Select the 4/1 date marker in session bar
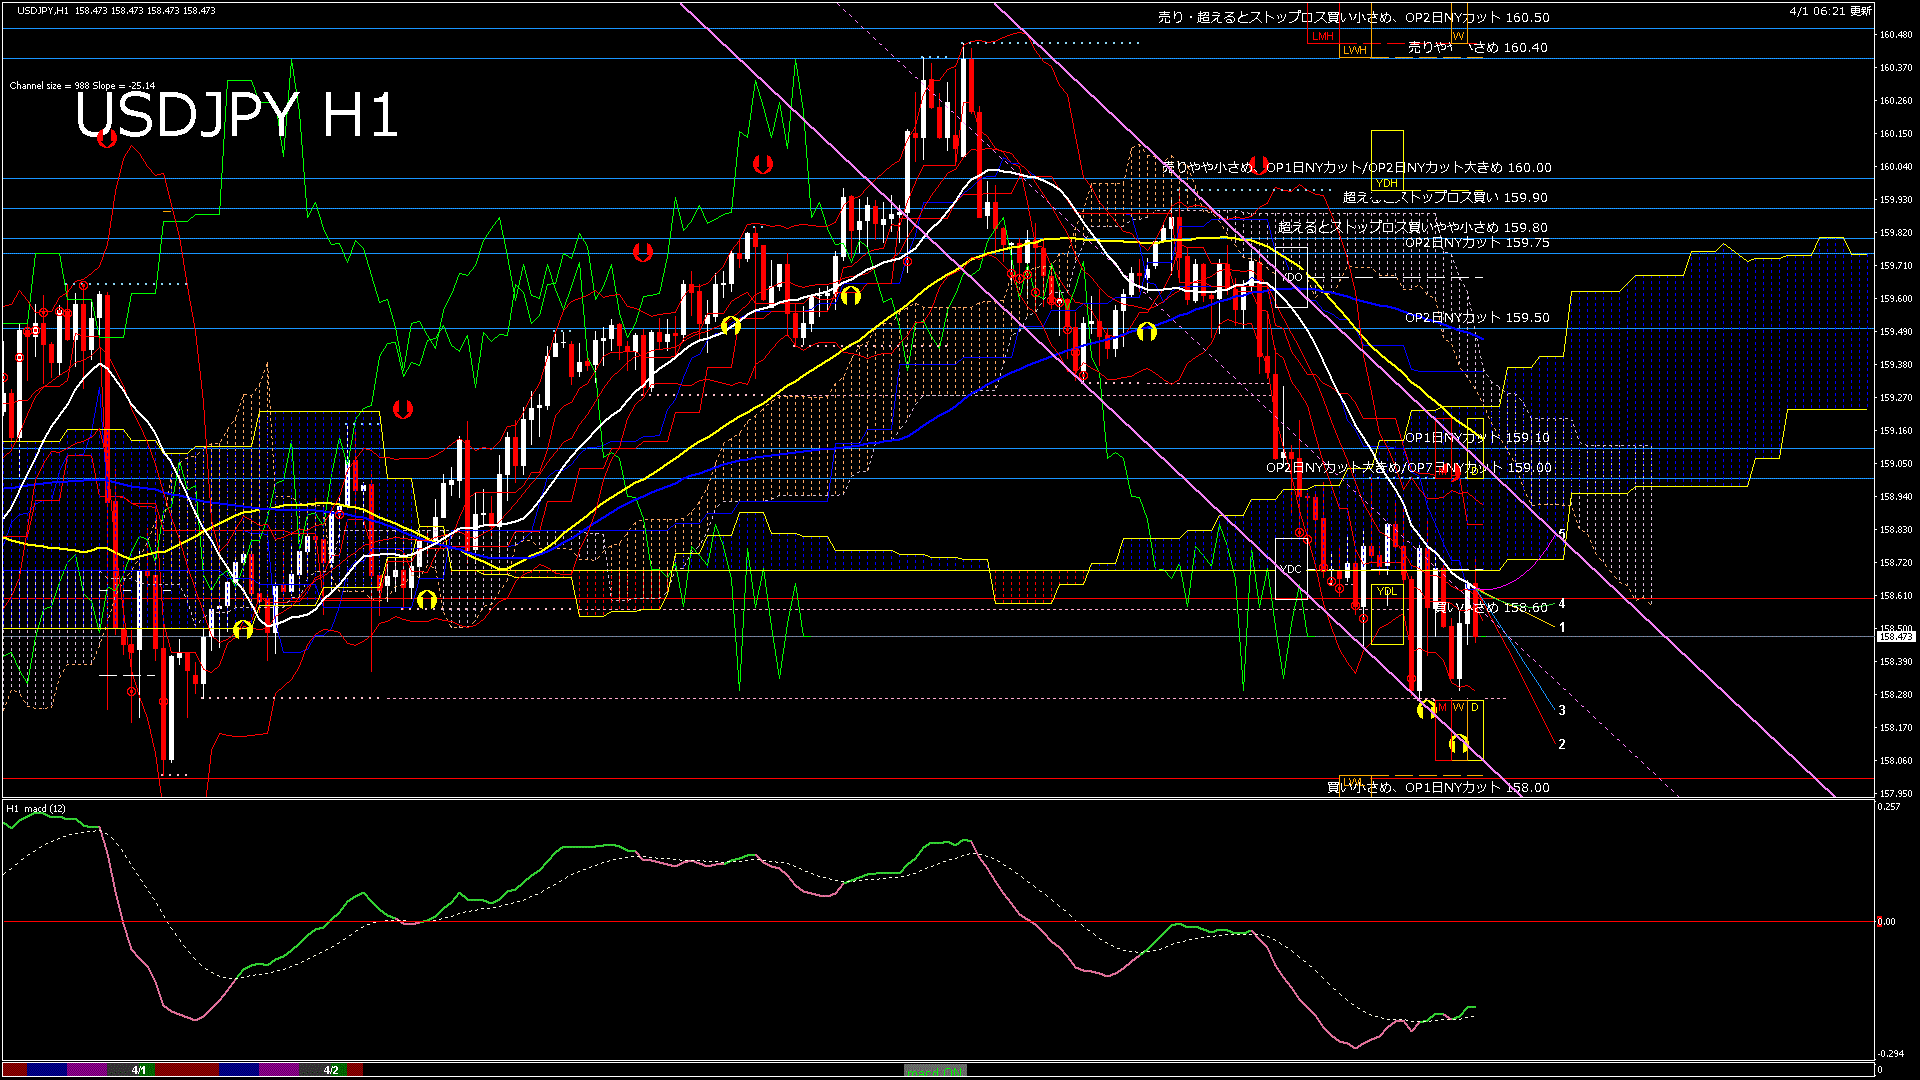 tap(139, 1070)
